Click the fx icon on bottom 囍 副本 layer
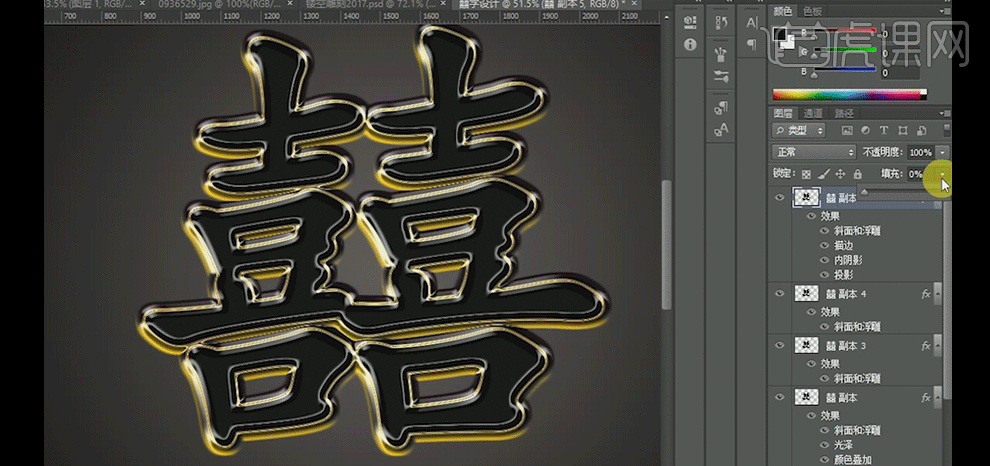The width and height of the screenshot is (990, 466). coord(926,398)
